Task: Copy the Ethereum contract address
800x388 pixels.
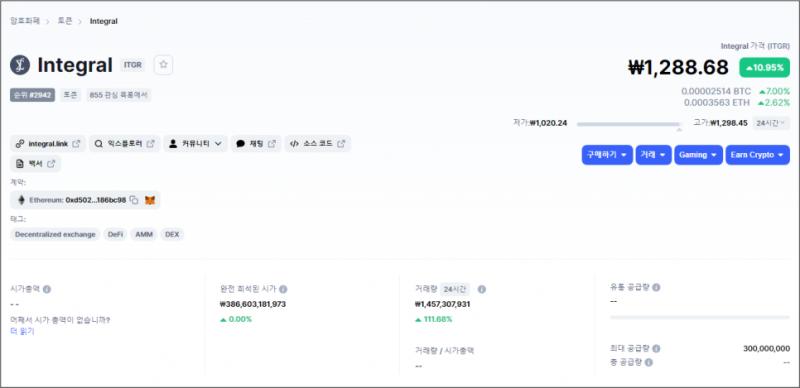Action: point(134,200)
